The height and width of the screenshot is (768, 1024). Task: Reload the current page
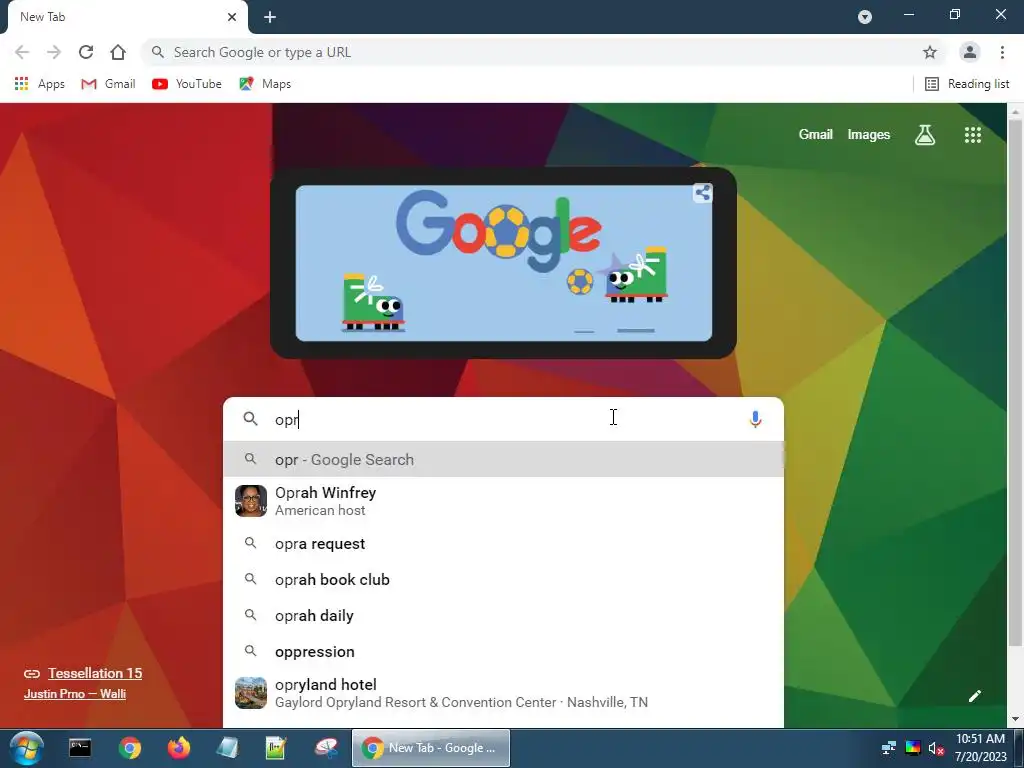86,52
